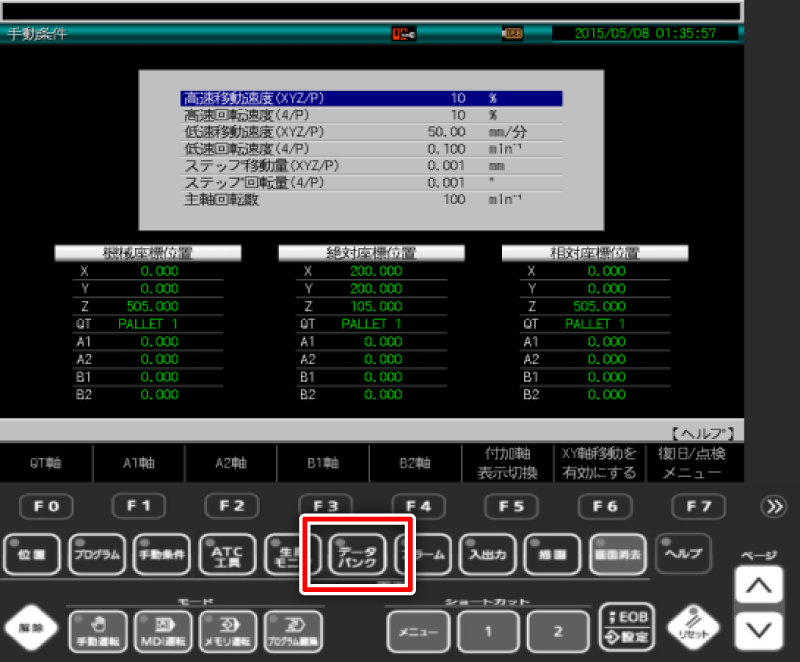The height and width of the screenshot is (662, 800).
Task: Click the EOB 設定 key
Action: 625,629
